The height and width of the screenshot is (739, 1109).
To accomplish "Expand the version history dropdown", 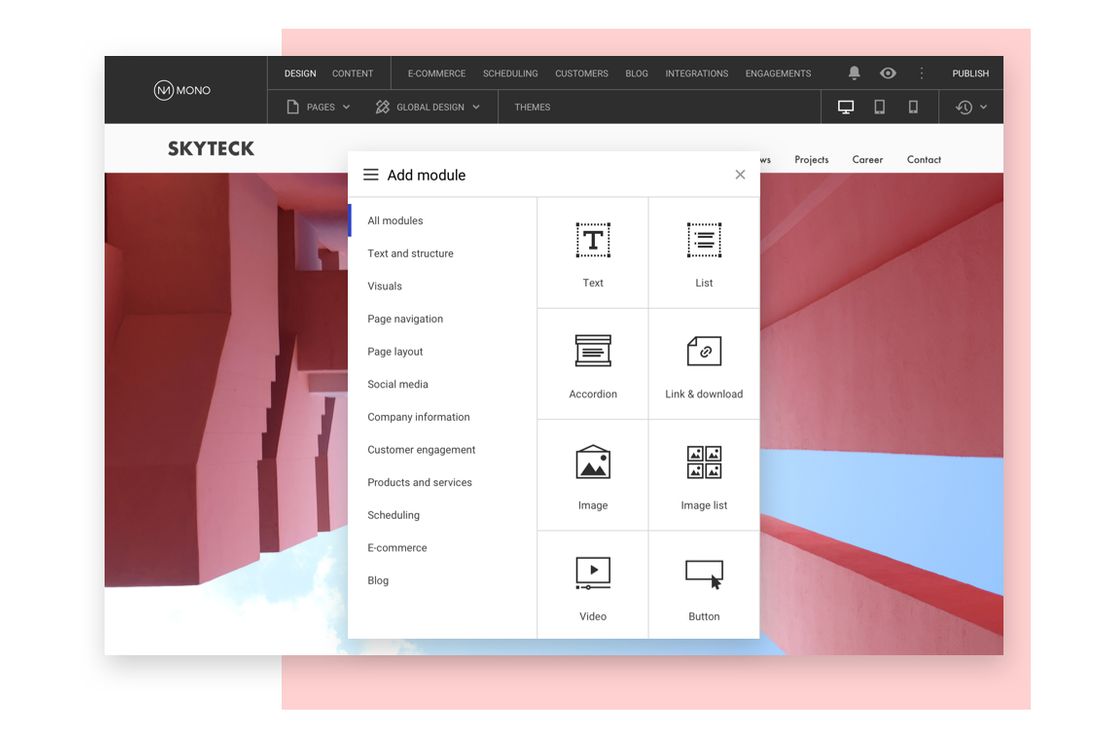I will click(971, 107).
